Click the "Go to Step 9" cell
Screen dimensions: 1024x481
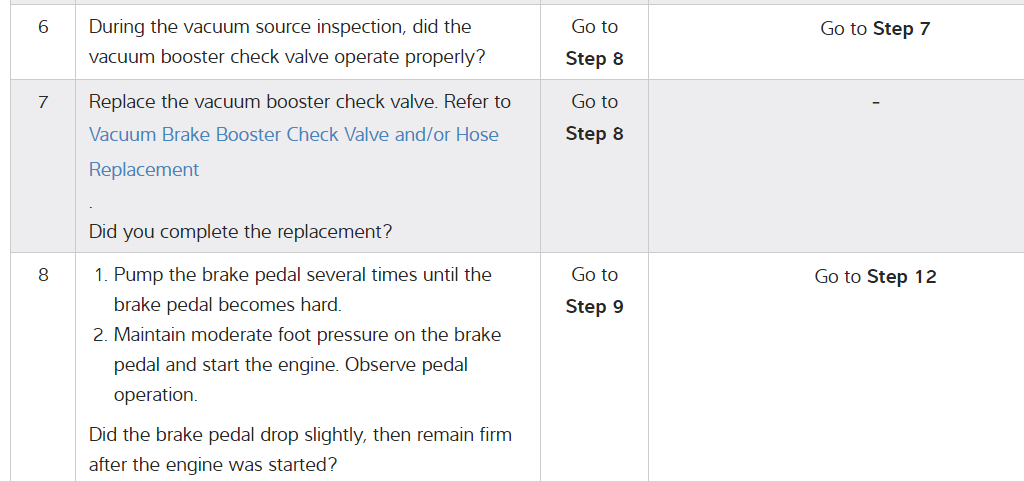coord(594,290)
